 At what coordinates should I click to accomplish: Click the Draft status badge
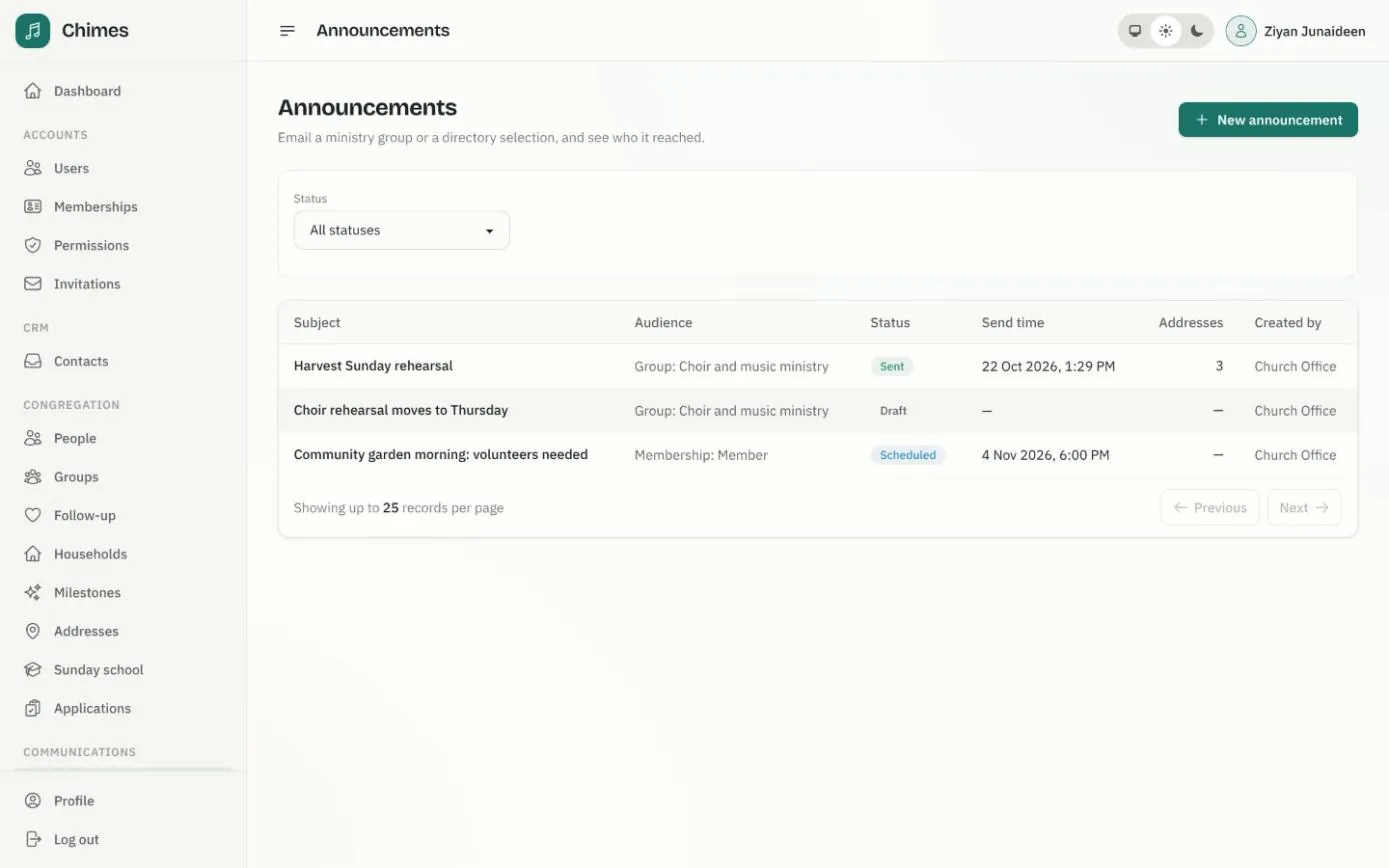tap(893, 411)
